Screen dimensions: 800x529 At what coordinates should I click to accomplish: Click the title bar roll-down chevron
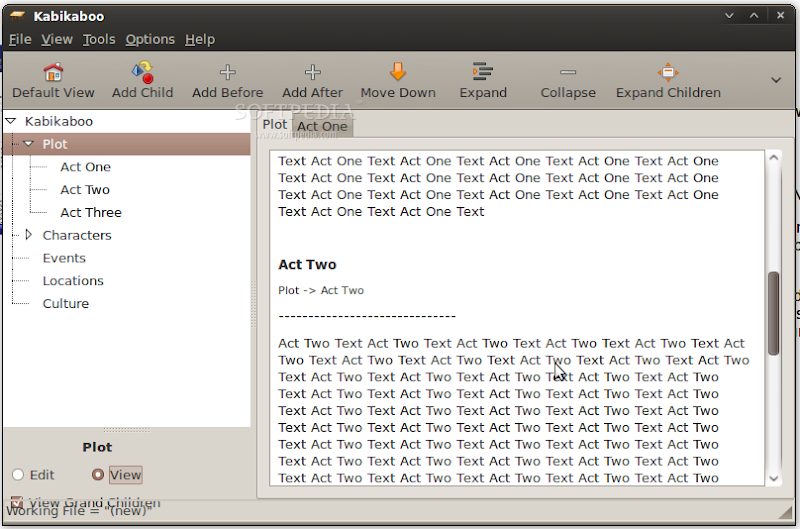(729, 16)
